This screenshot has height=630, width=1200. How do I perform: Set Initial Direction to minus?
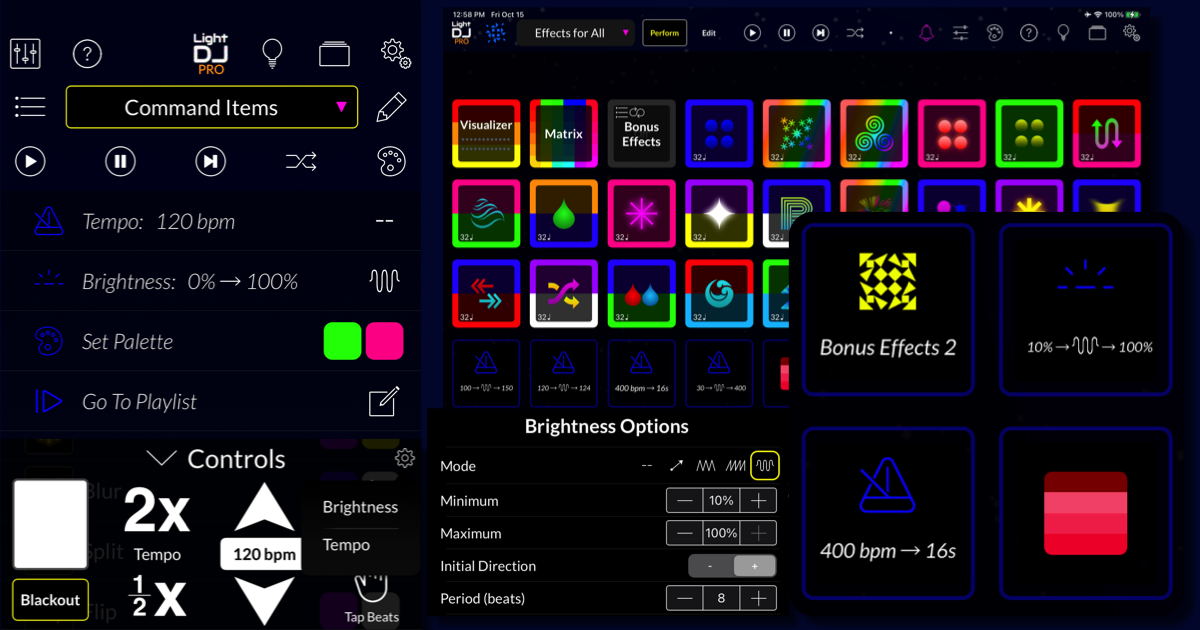click(x=710, y=566)
